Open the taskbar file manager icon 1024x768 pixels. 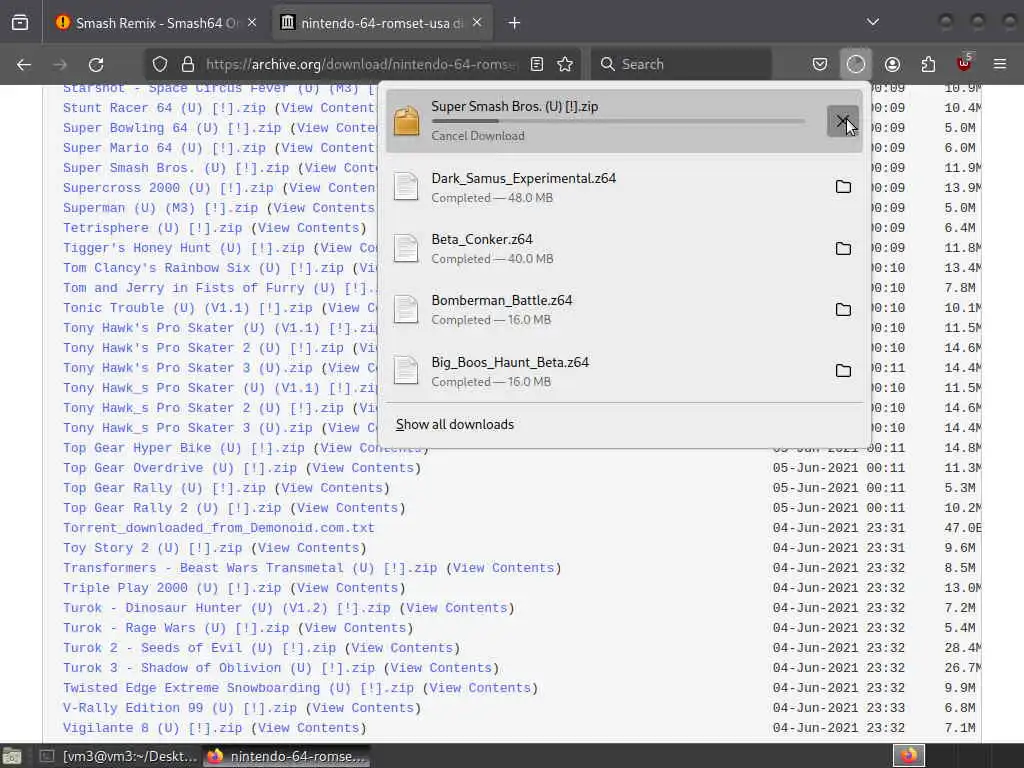click(x=12, y=756)
